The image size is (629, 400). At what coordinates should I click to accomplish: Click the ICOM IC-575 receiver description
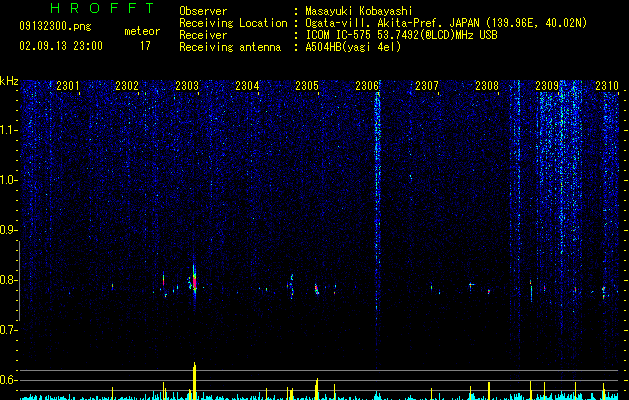[x=401, y=35]
